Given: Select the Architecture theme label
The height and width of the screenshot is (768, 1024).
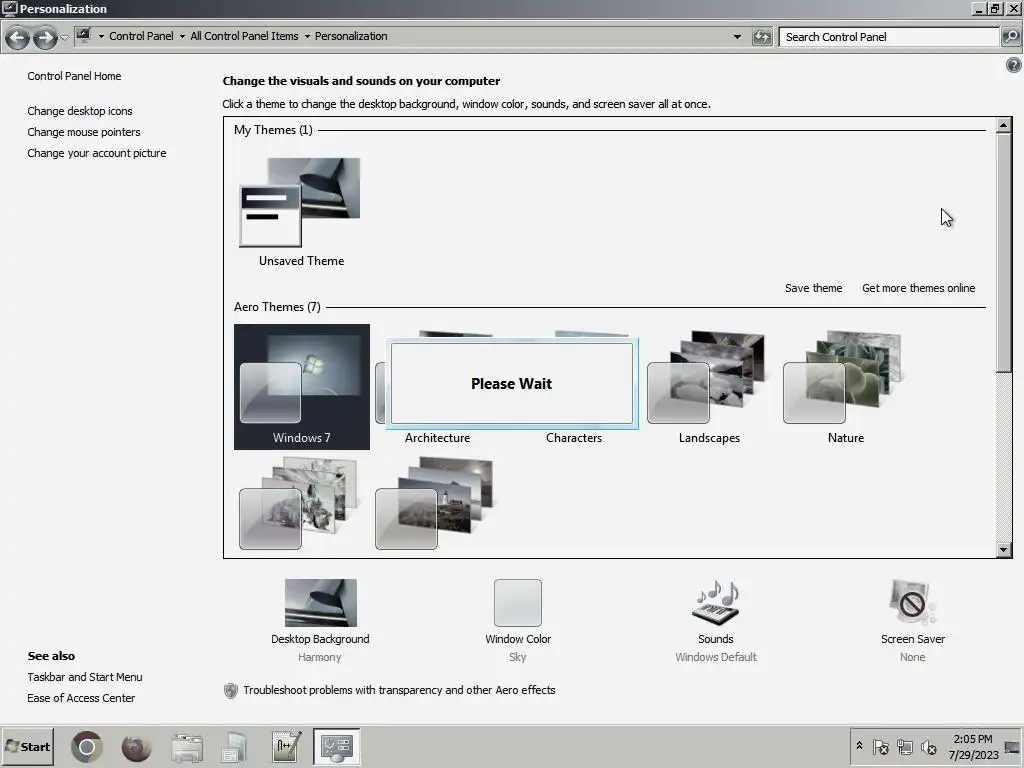Looking at the screenshot, I should click(437, 438).
